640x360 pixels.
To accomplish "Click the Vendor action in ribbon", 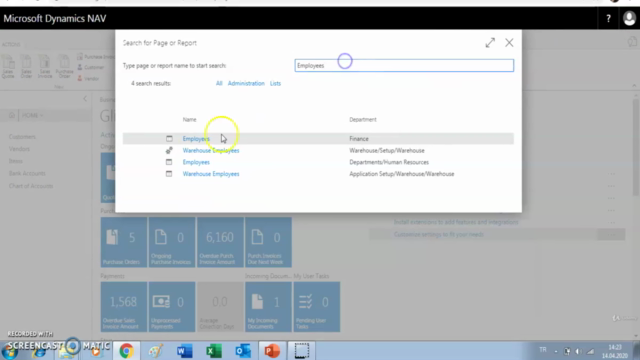I will [x=88, y=78].
